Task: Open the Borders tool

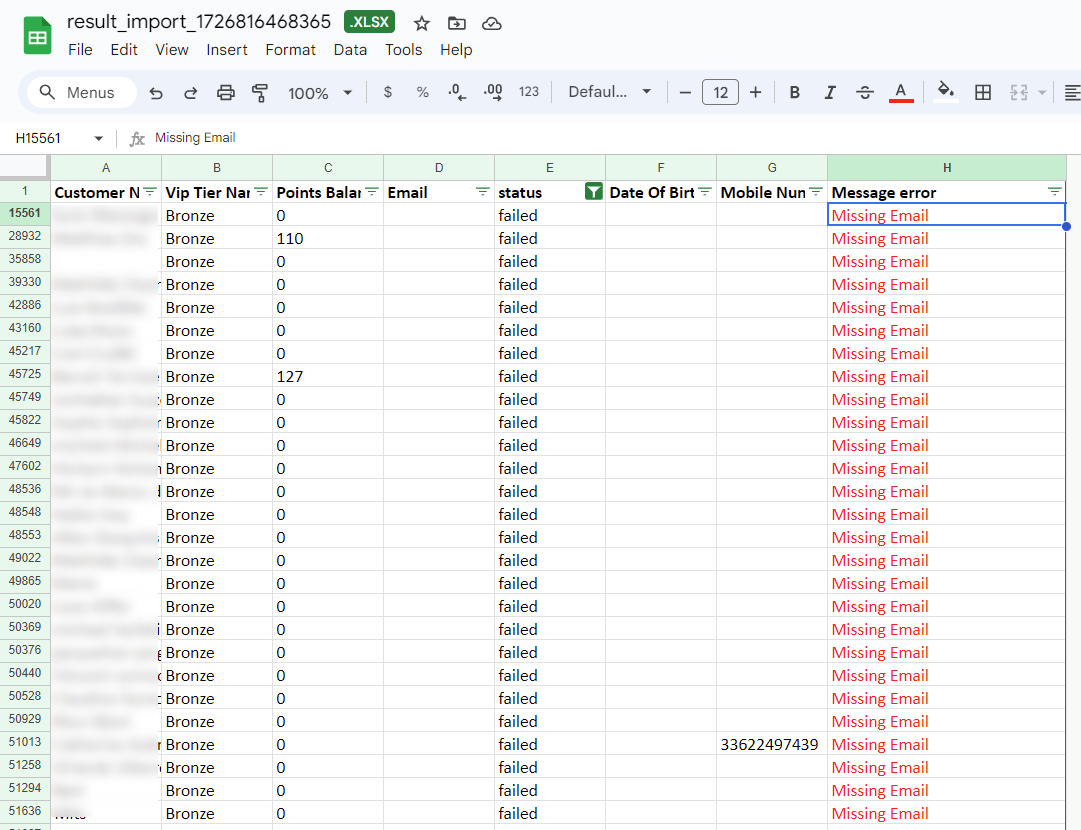Action: 983,93
